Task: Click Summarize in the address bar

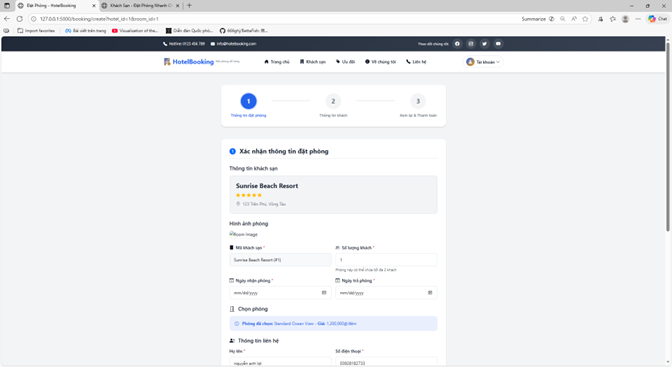Action: [x=537, y=19]
